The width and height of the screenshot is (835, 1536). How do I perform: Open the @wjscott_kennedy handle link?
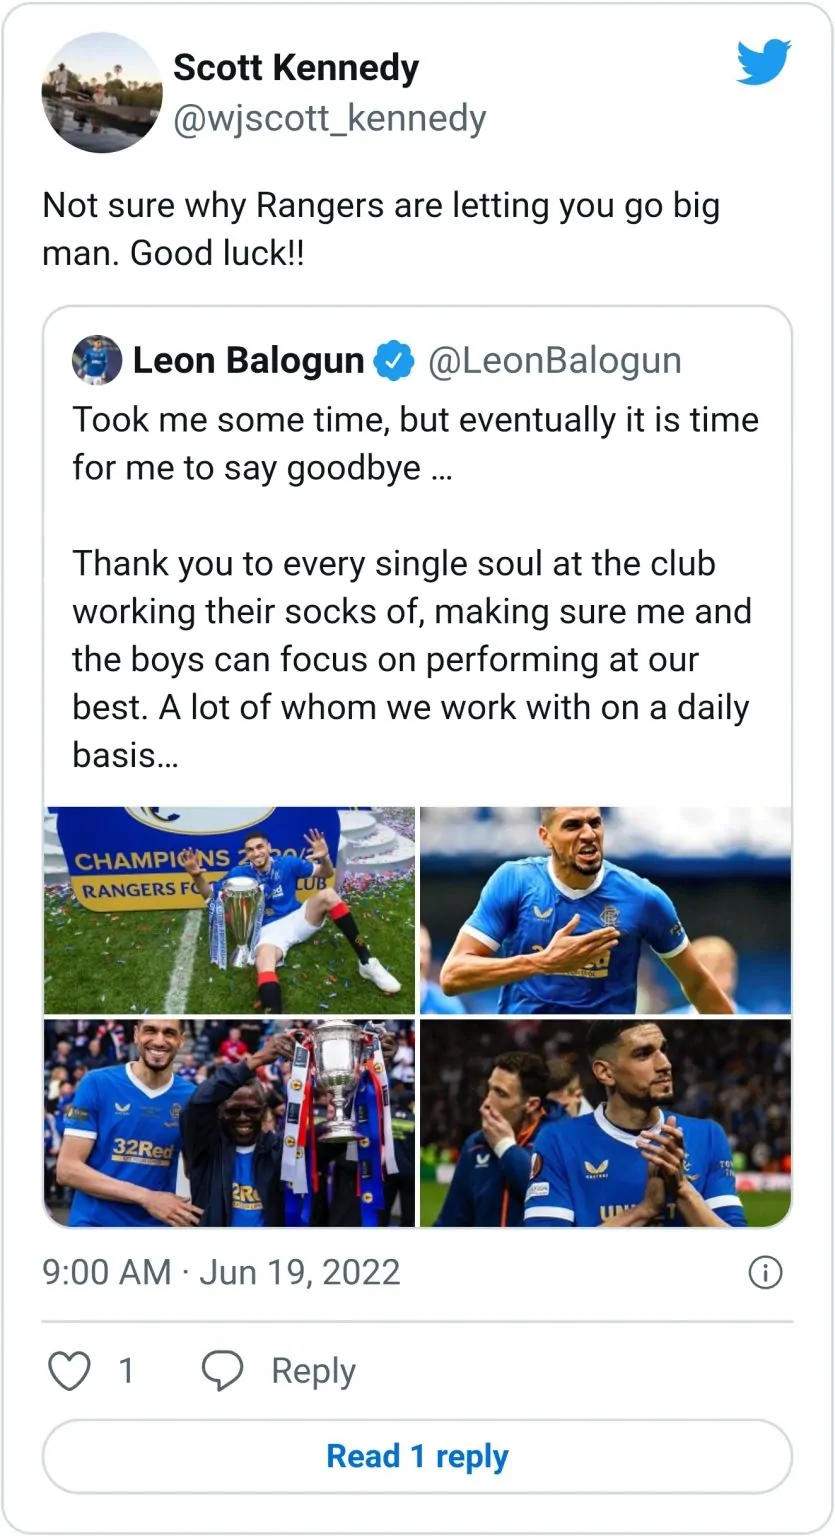tap(329, 119)
